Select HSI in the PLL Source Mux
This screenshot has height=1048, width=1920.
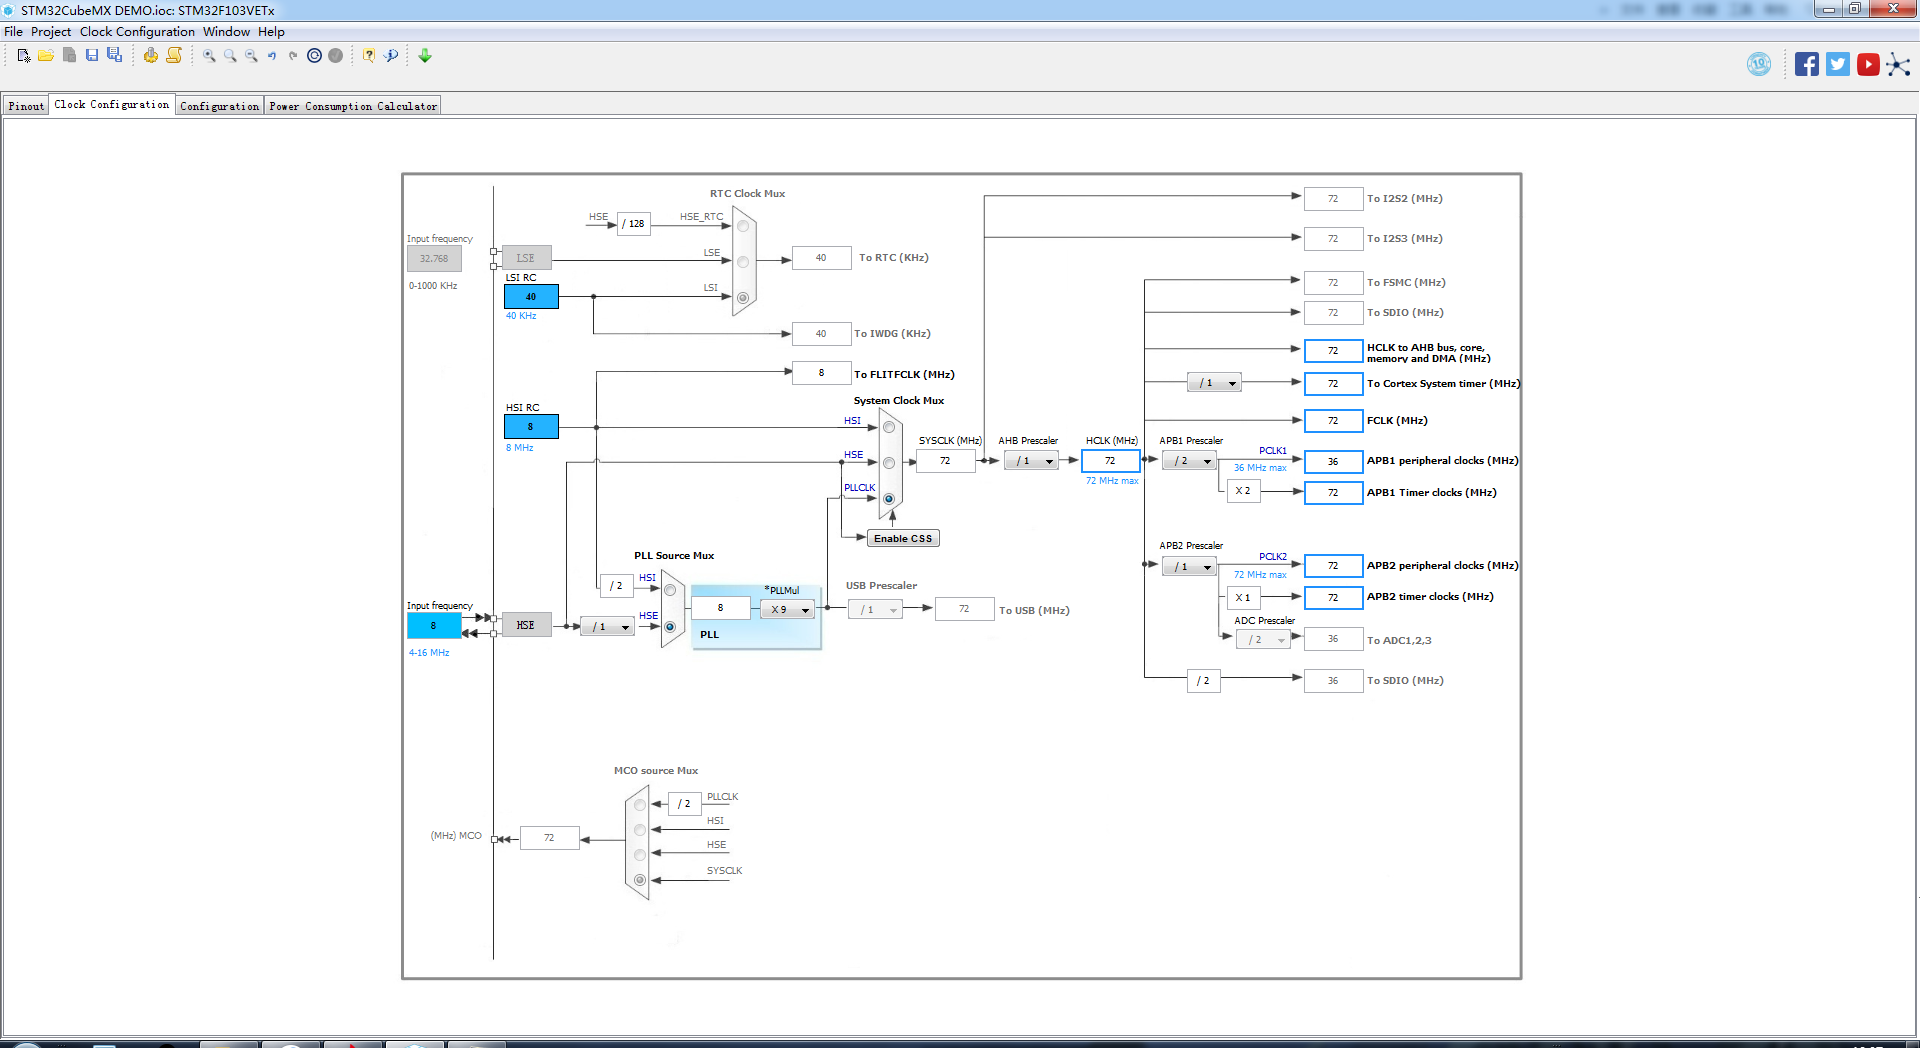pyautogui.click(x=670, y=590)
